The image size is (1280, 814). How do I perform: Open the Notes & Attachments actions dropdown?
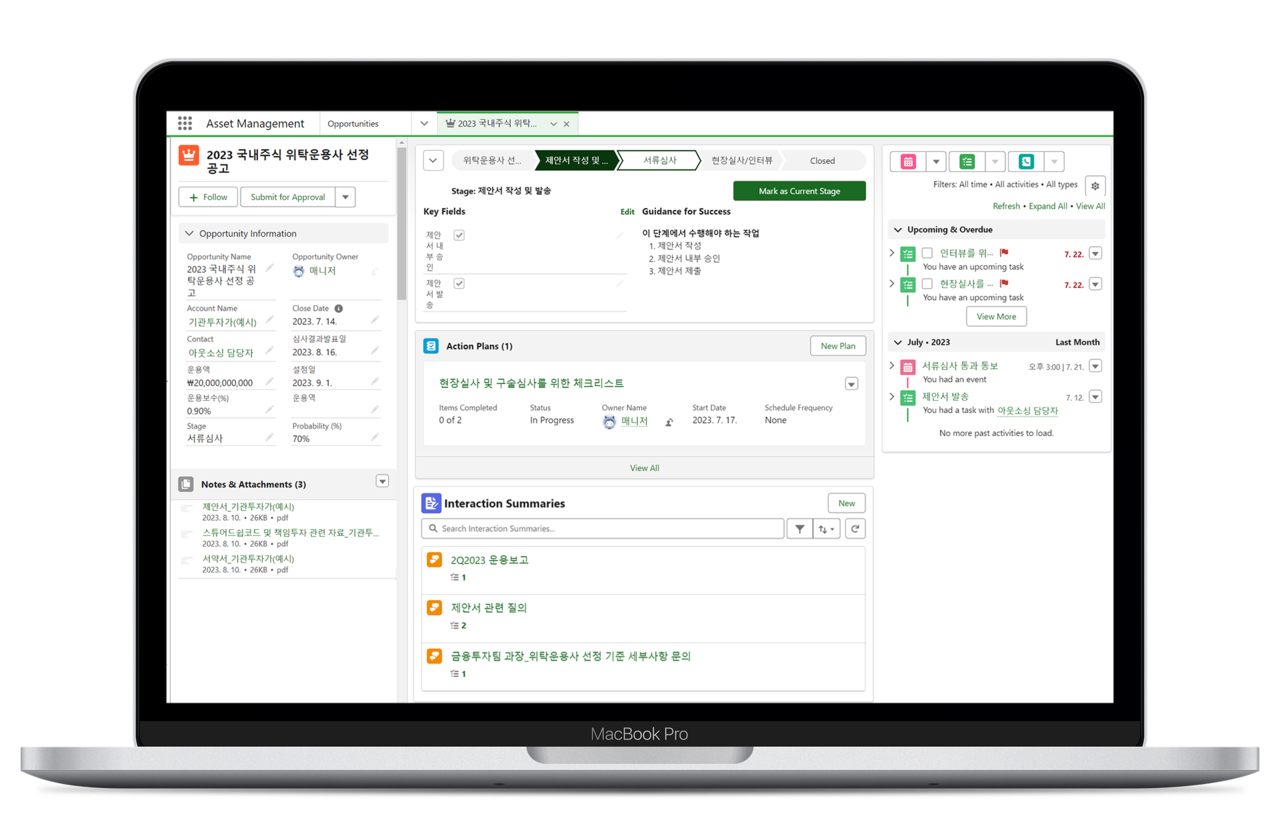click(x=382, y=482)
